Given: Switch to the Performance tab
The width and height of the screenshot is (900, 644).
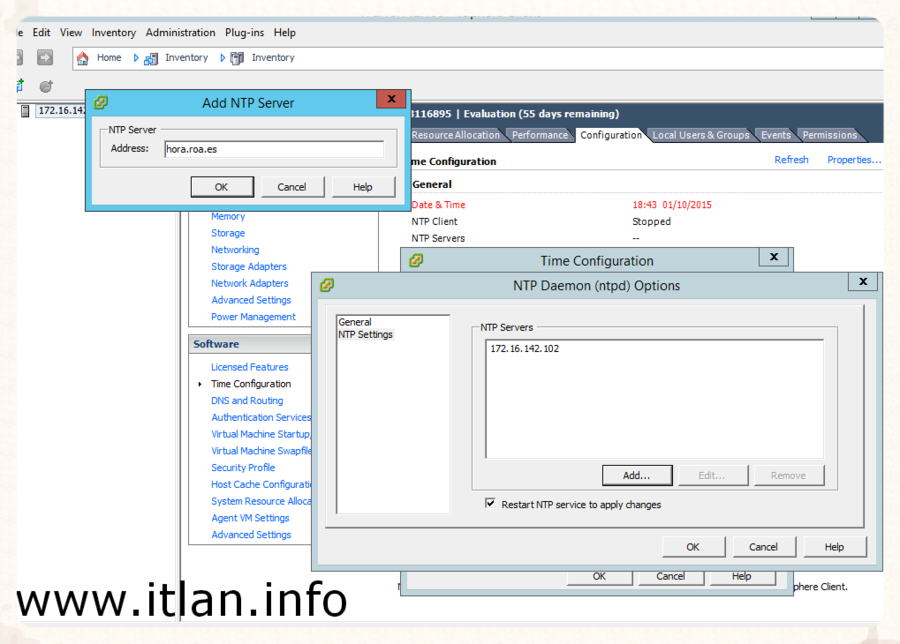Looking at the screenshot, I should pyautogui.click(x=539, y=135).
